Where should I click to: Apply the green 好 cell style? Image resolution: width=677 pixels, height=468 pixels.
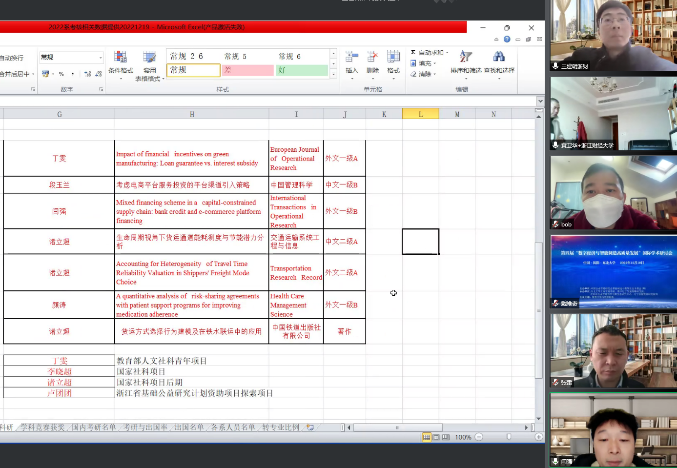300,71
